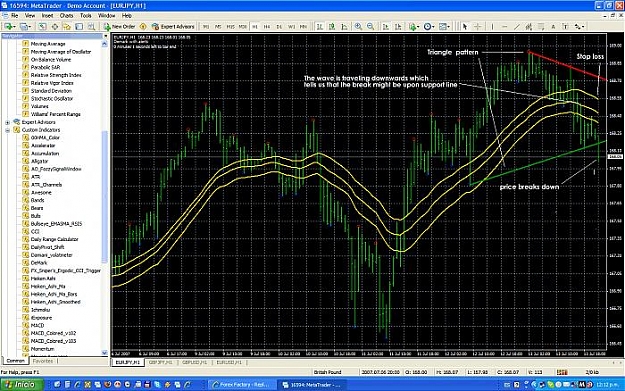This screenshot has height=391, width=625.
Task: Switch to the Favorites navigator tab
Action: point(43,361)
